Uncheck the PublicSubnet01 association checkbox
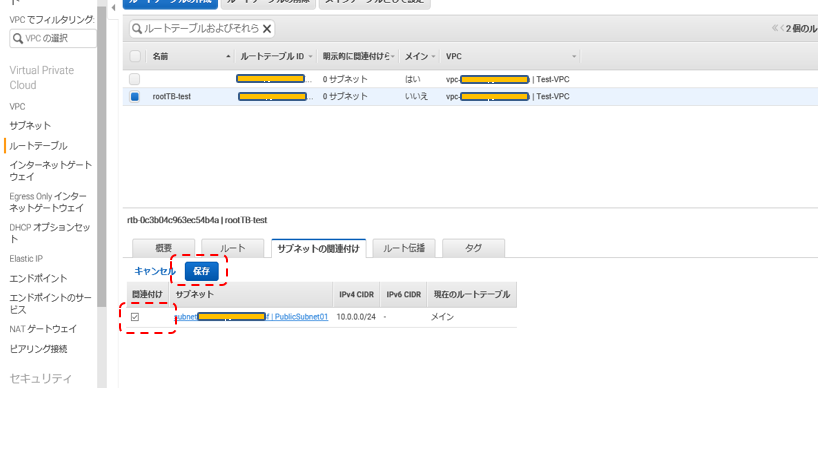This screenshot has height=460, width=819. pos(135,317)
